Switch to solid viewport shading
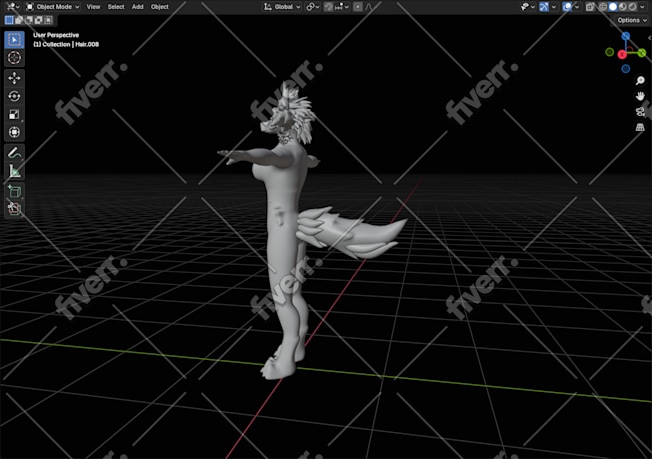 [x=613, y=7]
